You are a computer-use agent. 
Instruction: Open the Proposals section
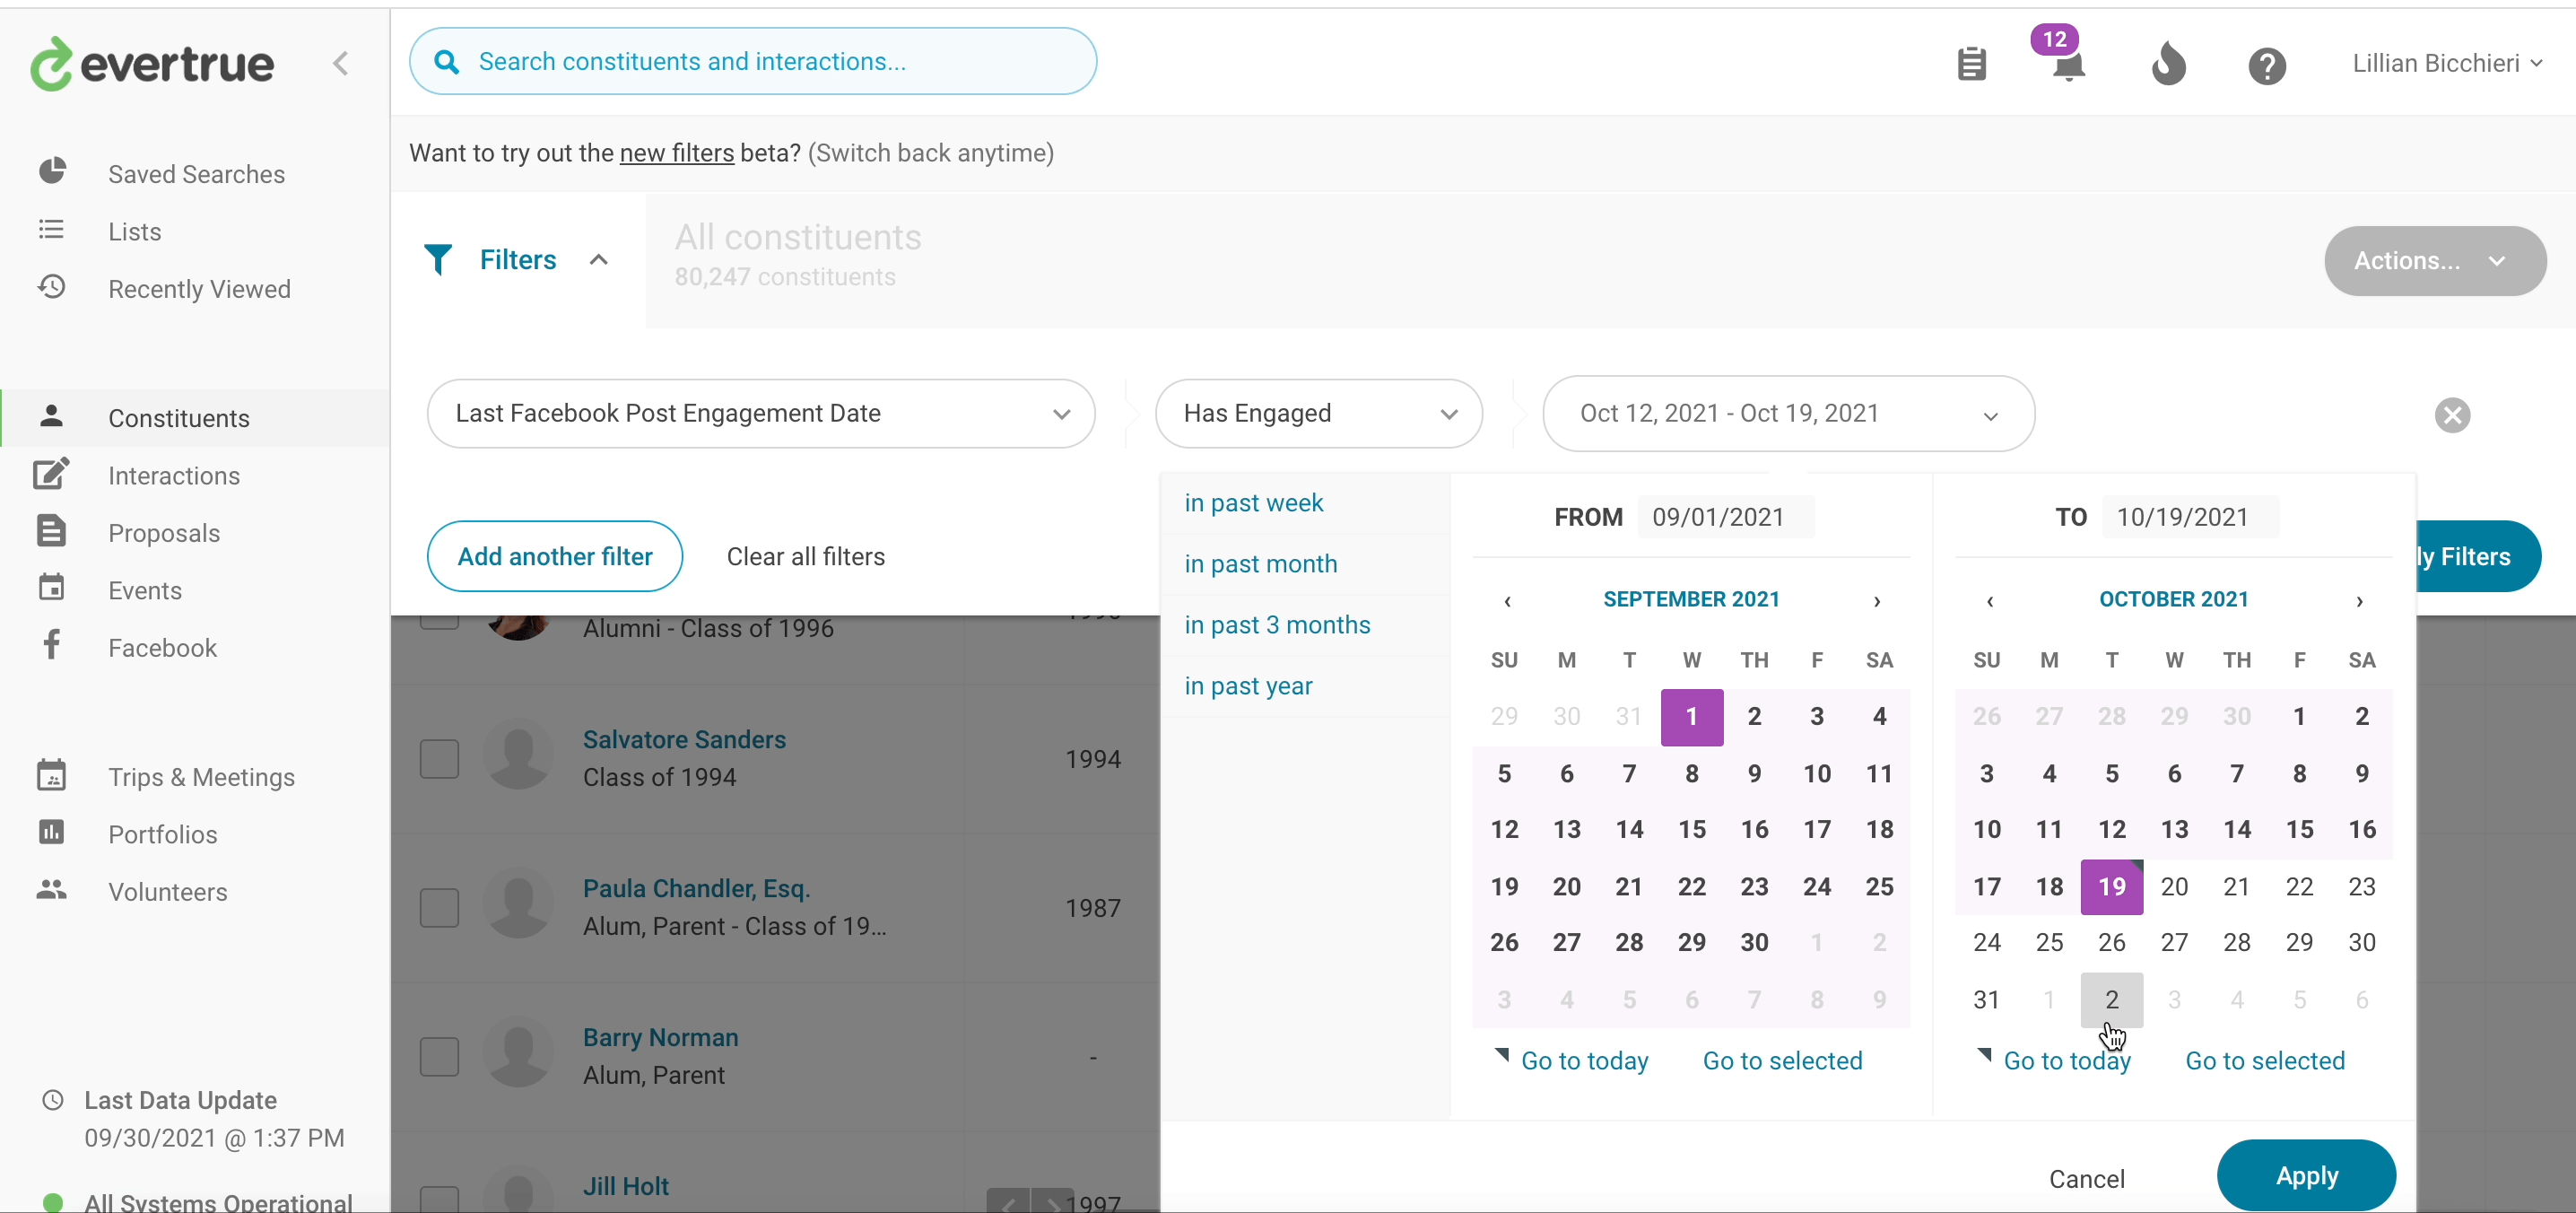(164, 533)
